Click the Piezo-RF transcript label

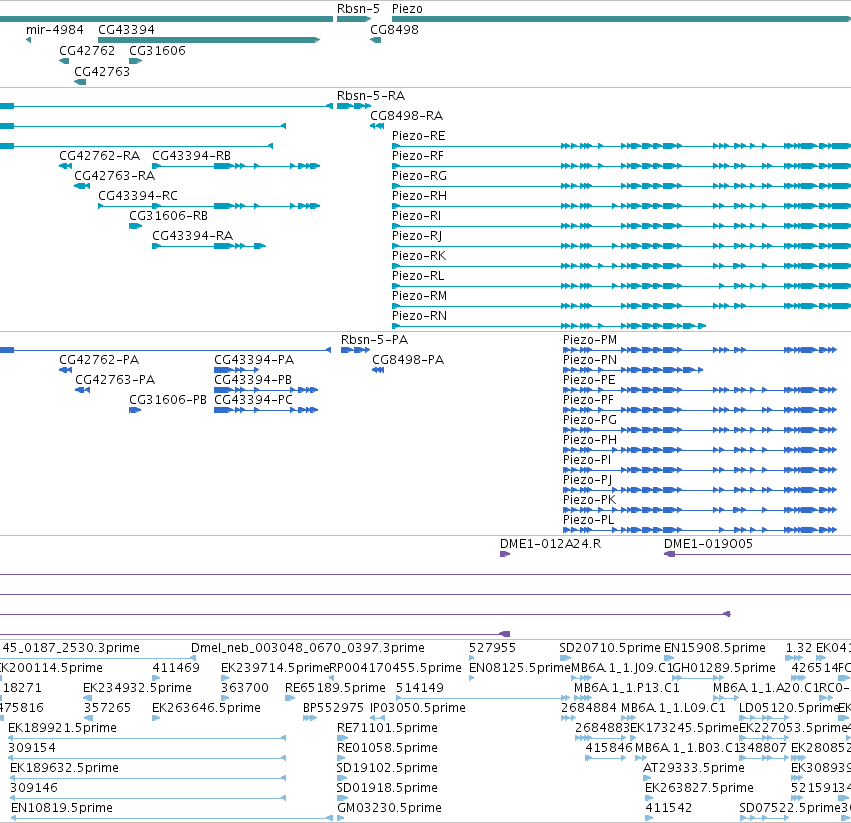click(418, 156)
